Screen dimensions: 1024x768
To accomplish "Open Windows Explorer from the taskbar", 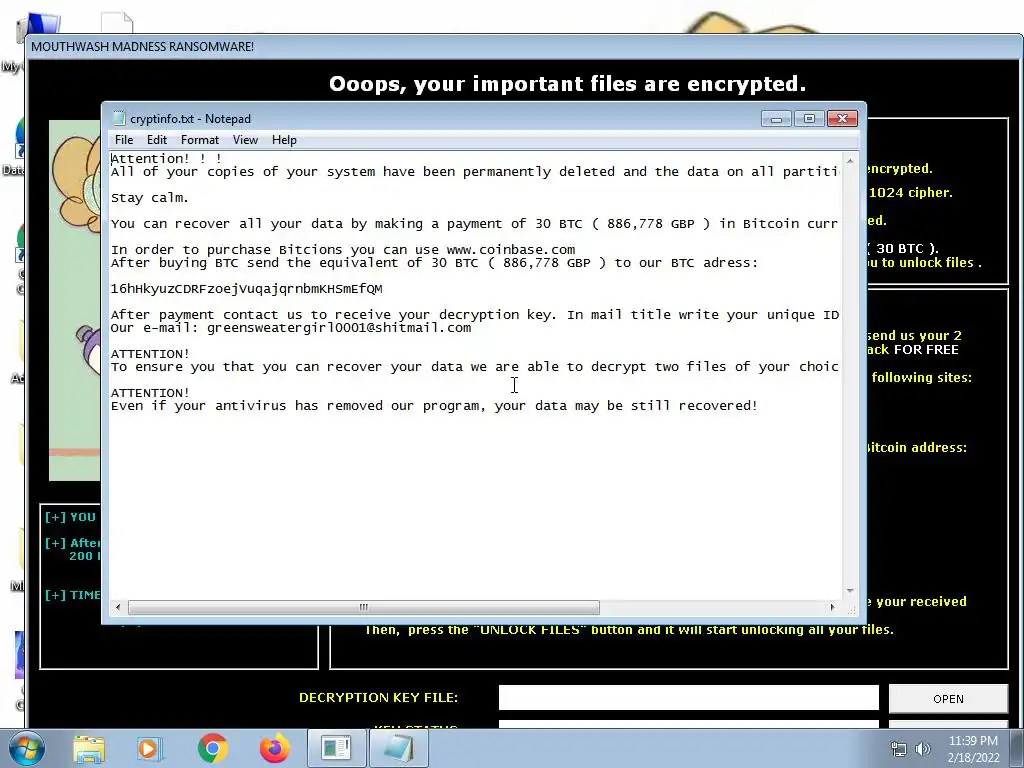I will tap(89, 748).
